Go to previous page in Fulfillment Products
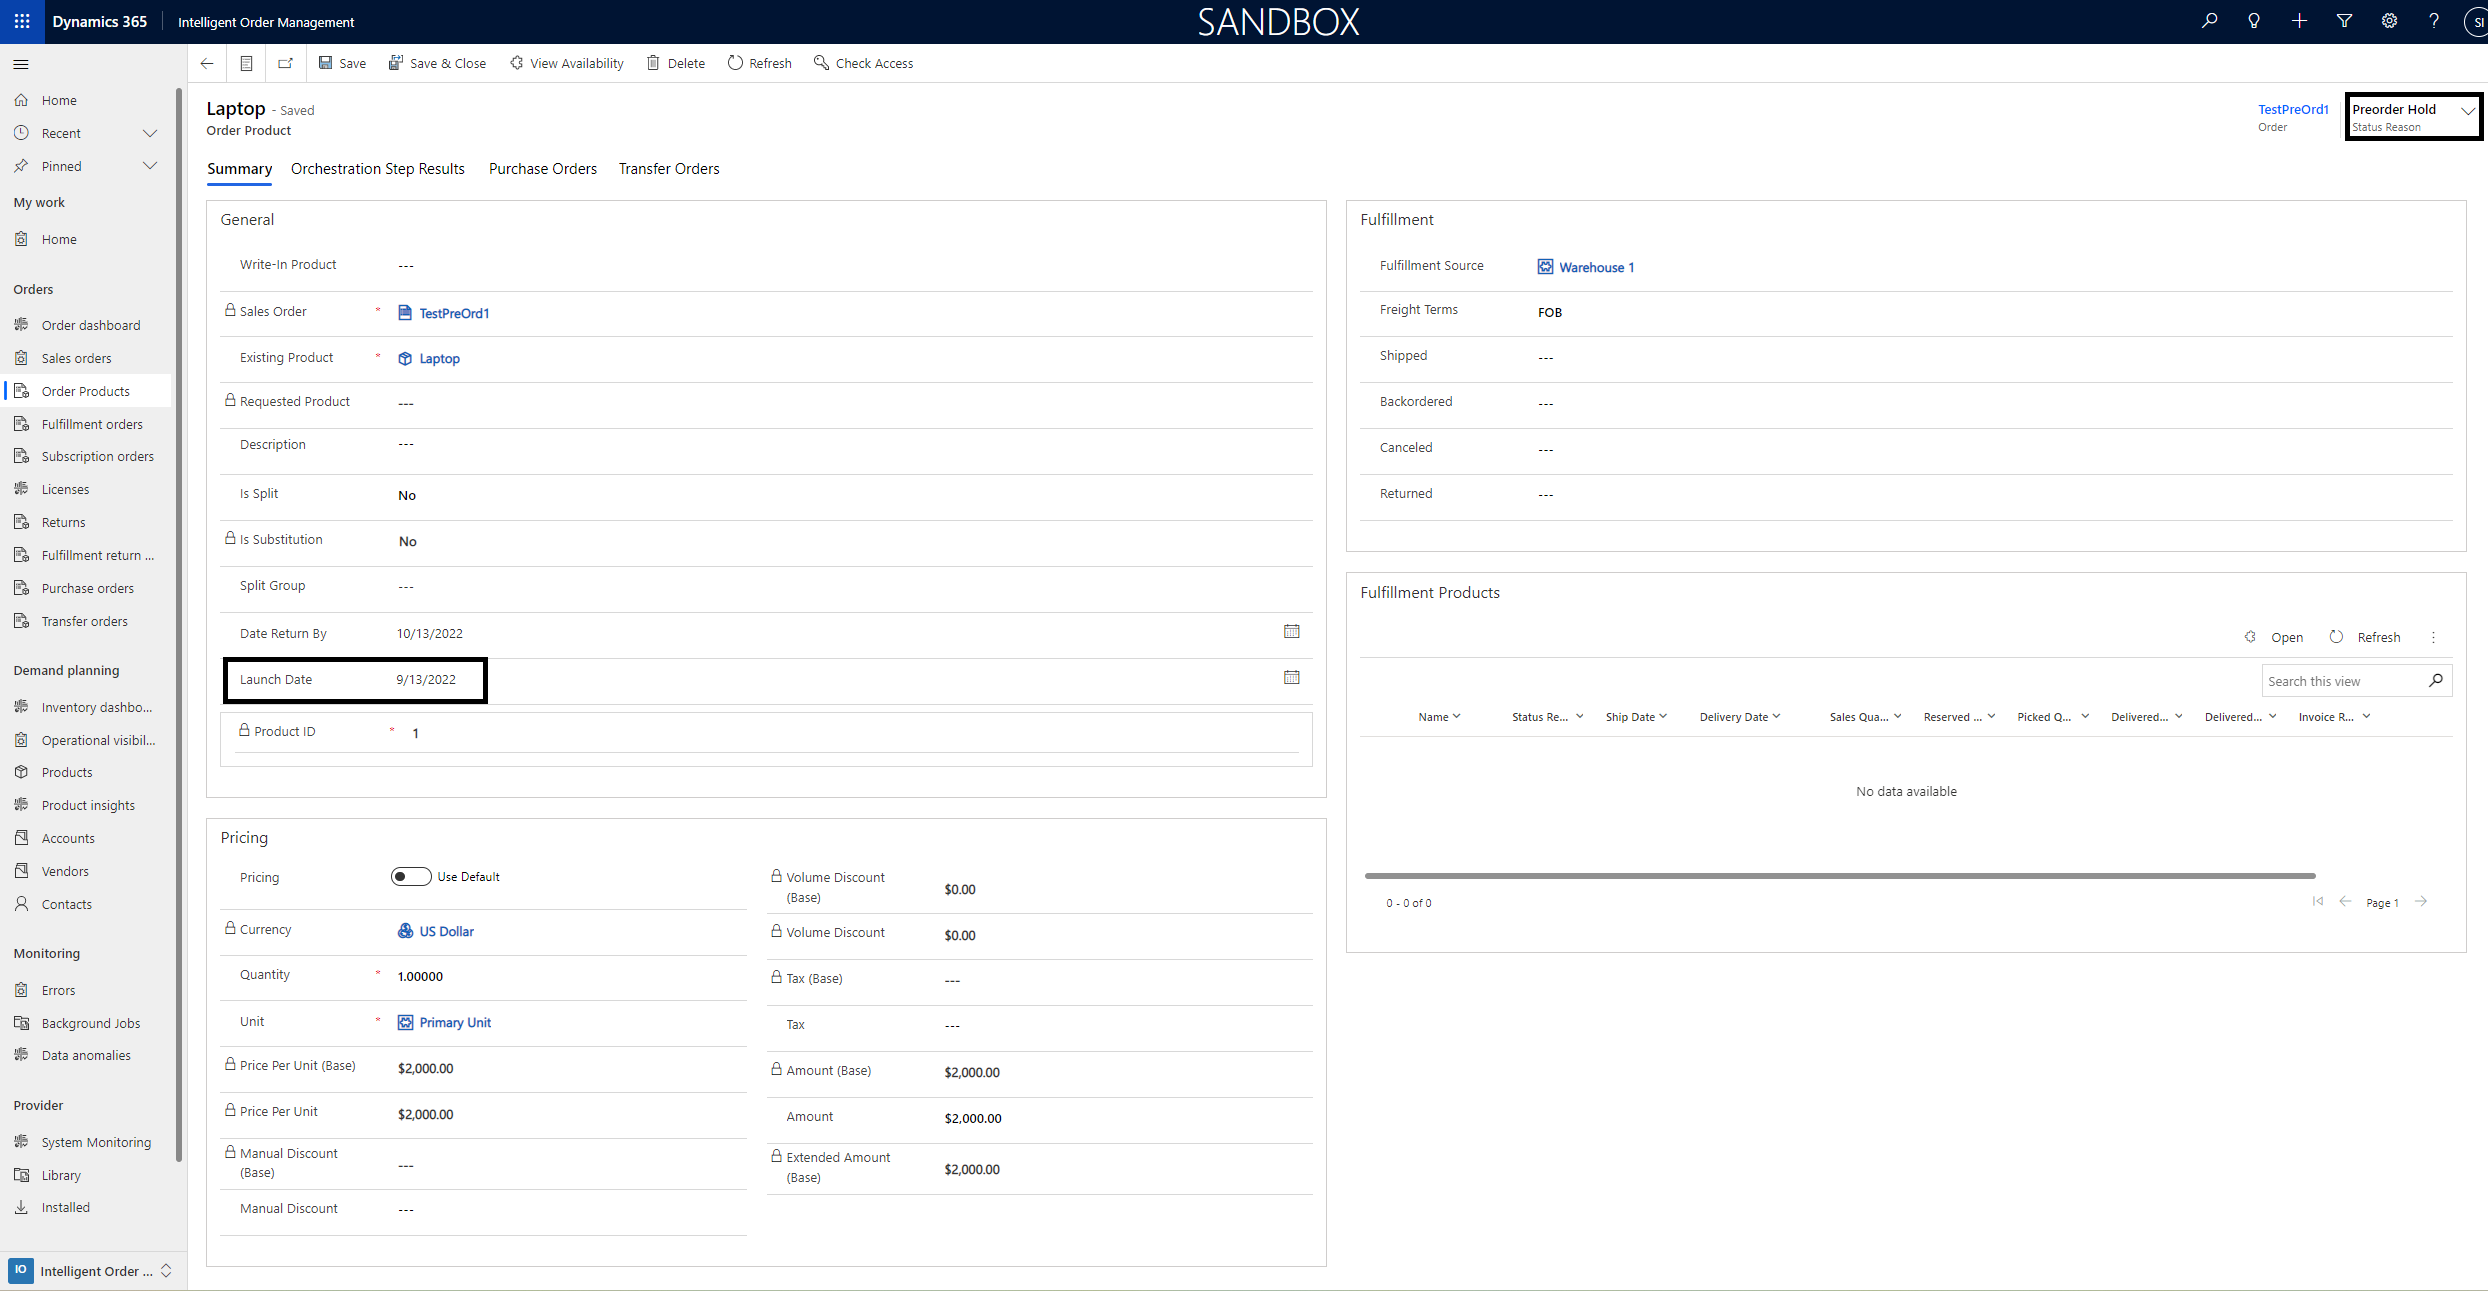The width and height of the screenshot is (2488, 1291). 2345,902
